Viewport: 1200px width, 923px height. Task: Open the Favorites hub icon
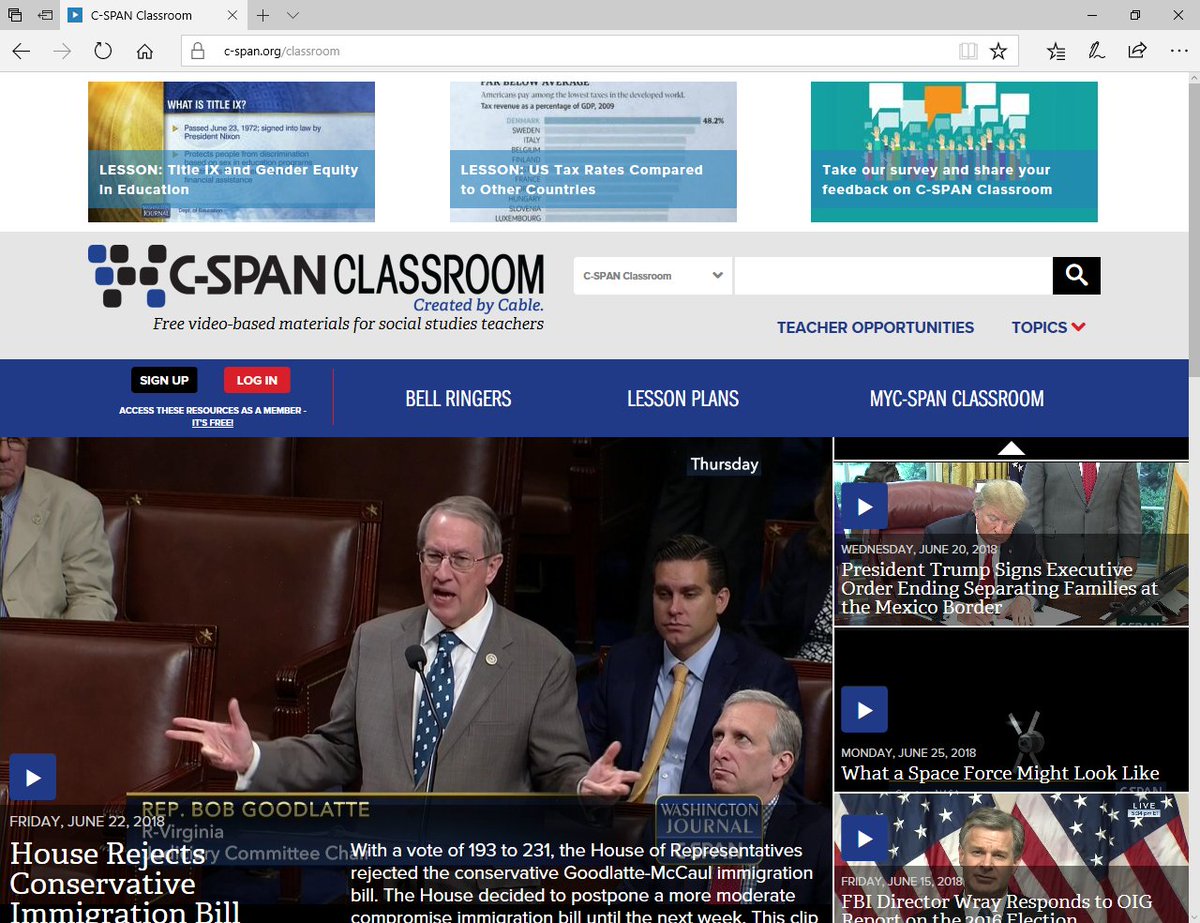point(1056,51)
